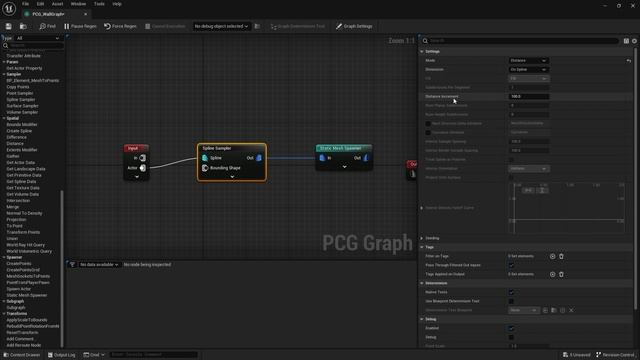Collapse the Spawner category in palette
This screenshot has width=640, height=360.
point(4,258)
